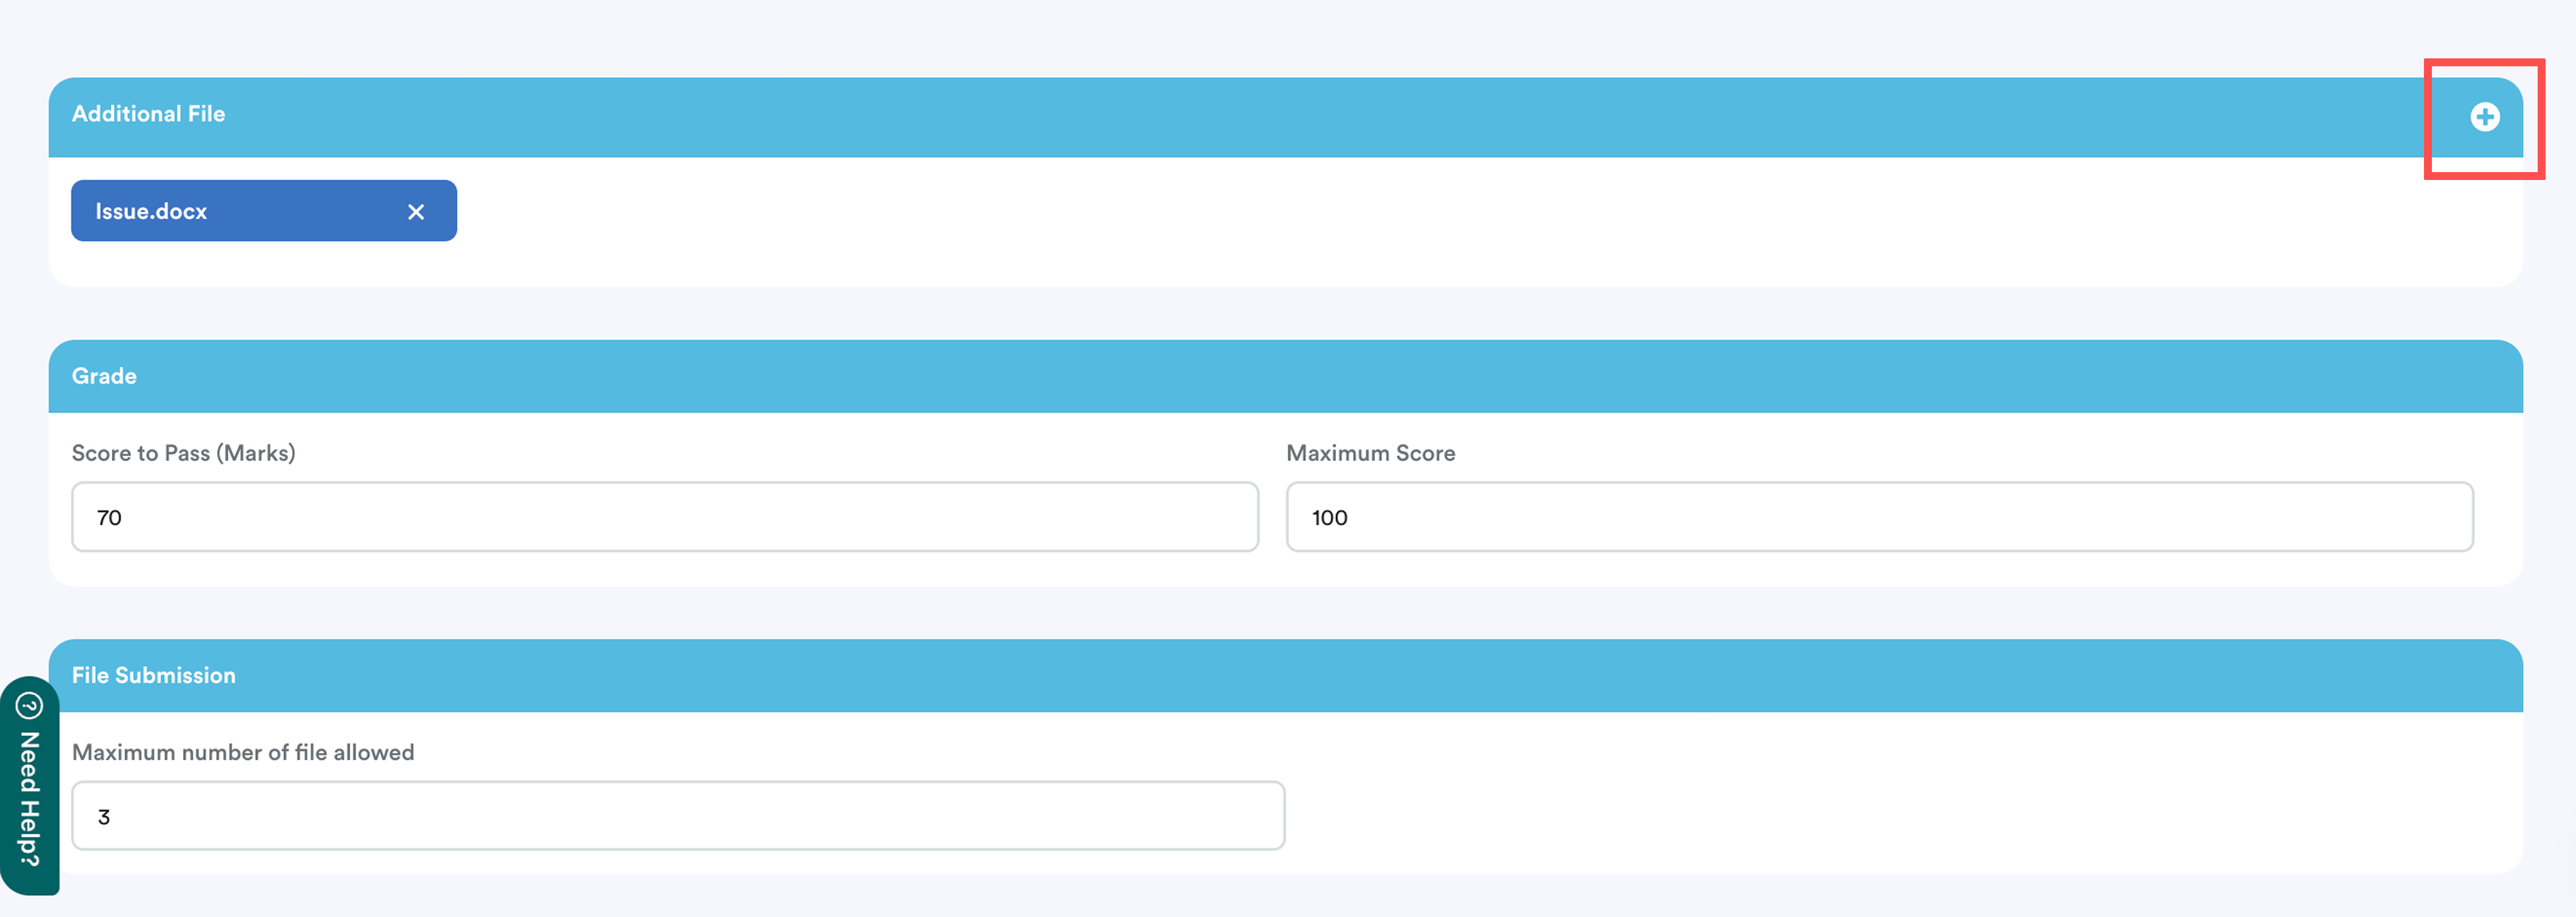The height and width of the screenshot is (917, 2576).
Task: Click the Additional File section title
Action: tap(148, 114)
